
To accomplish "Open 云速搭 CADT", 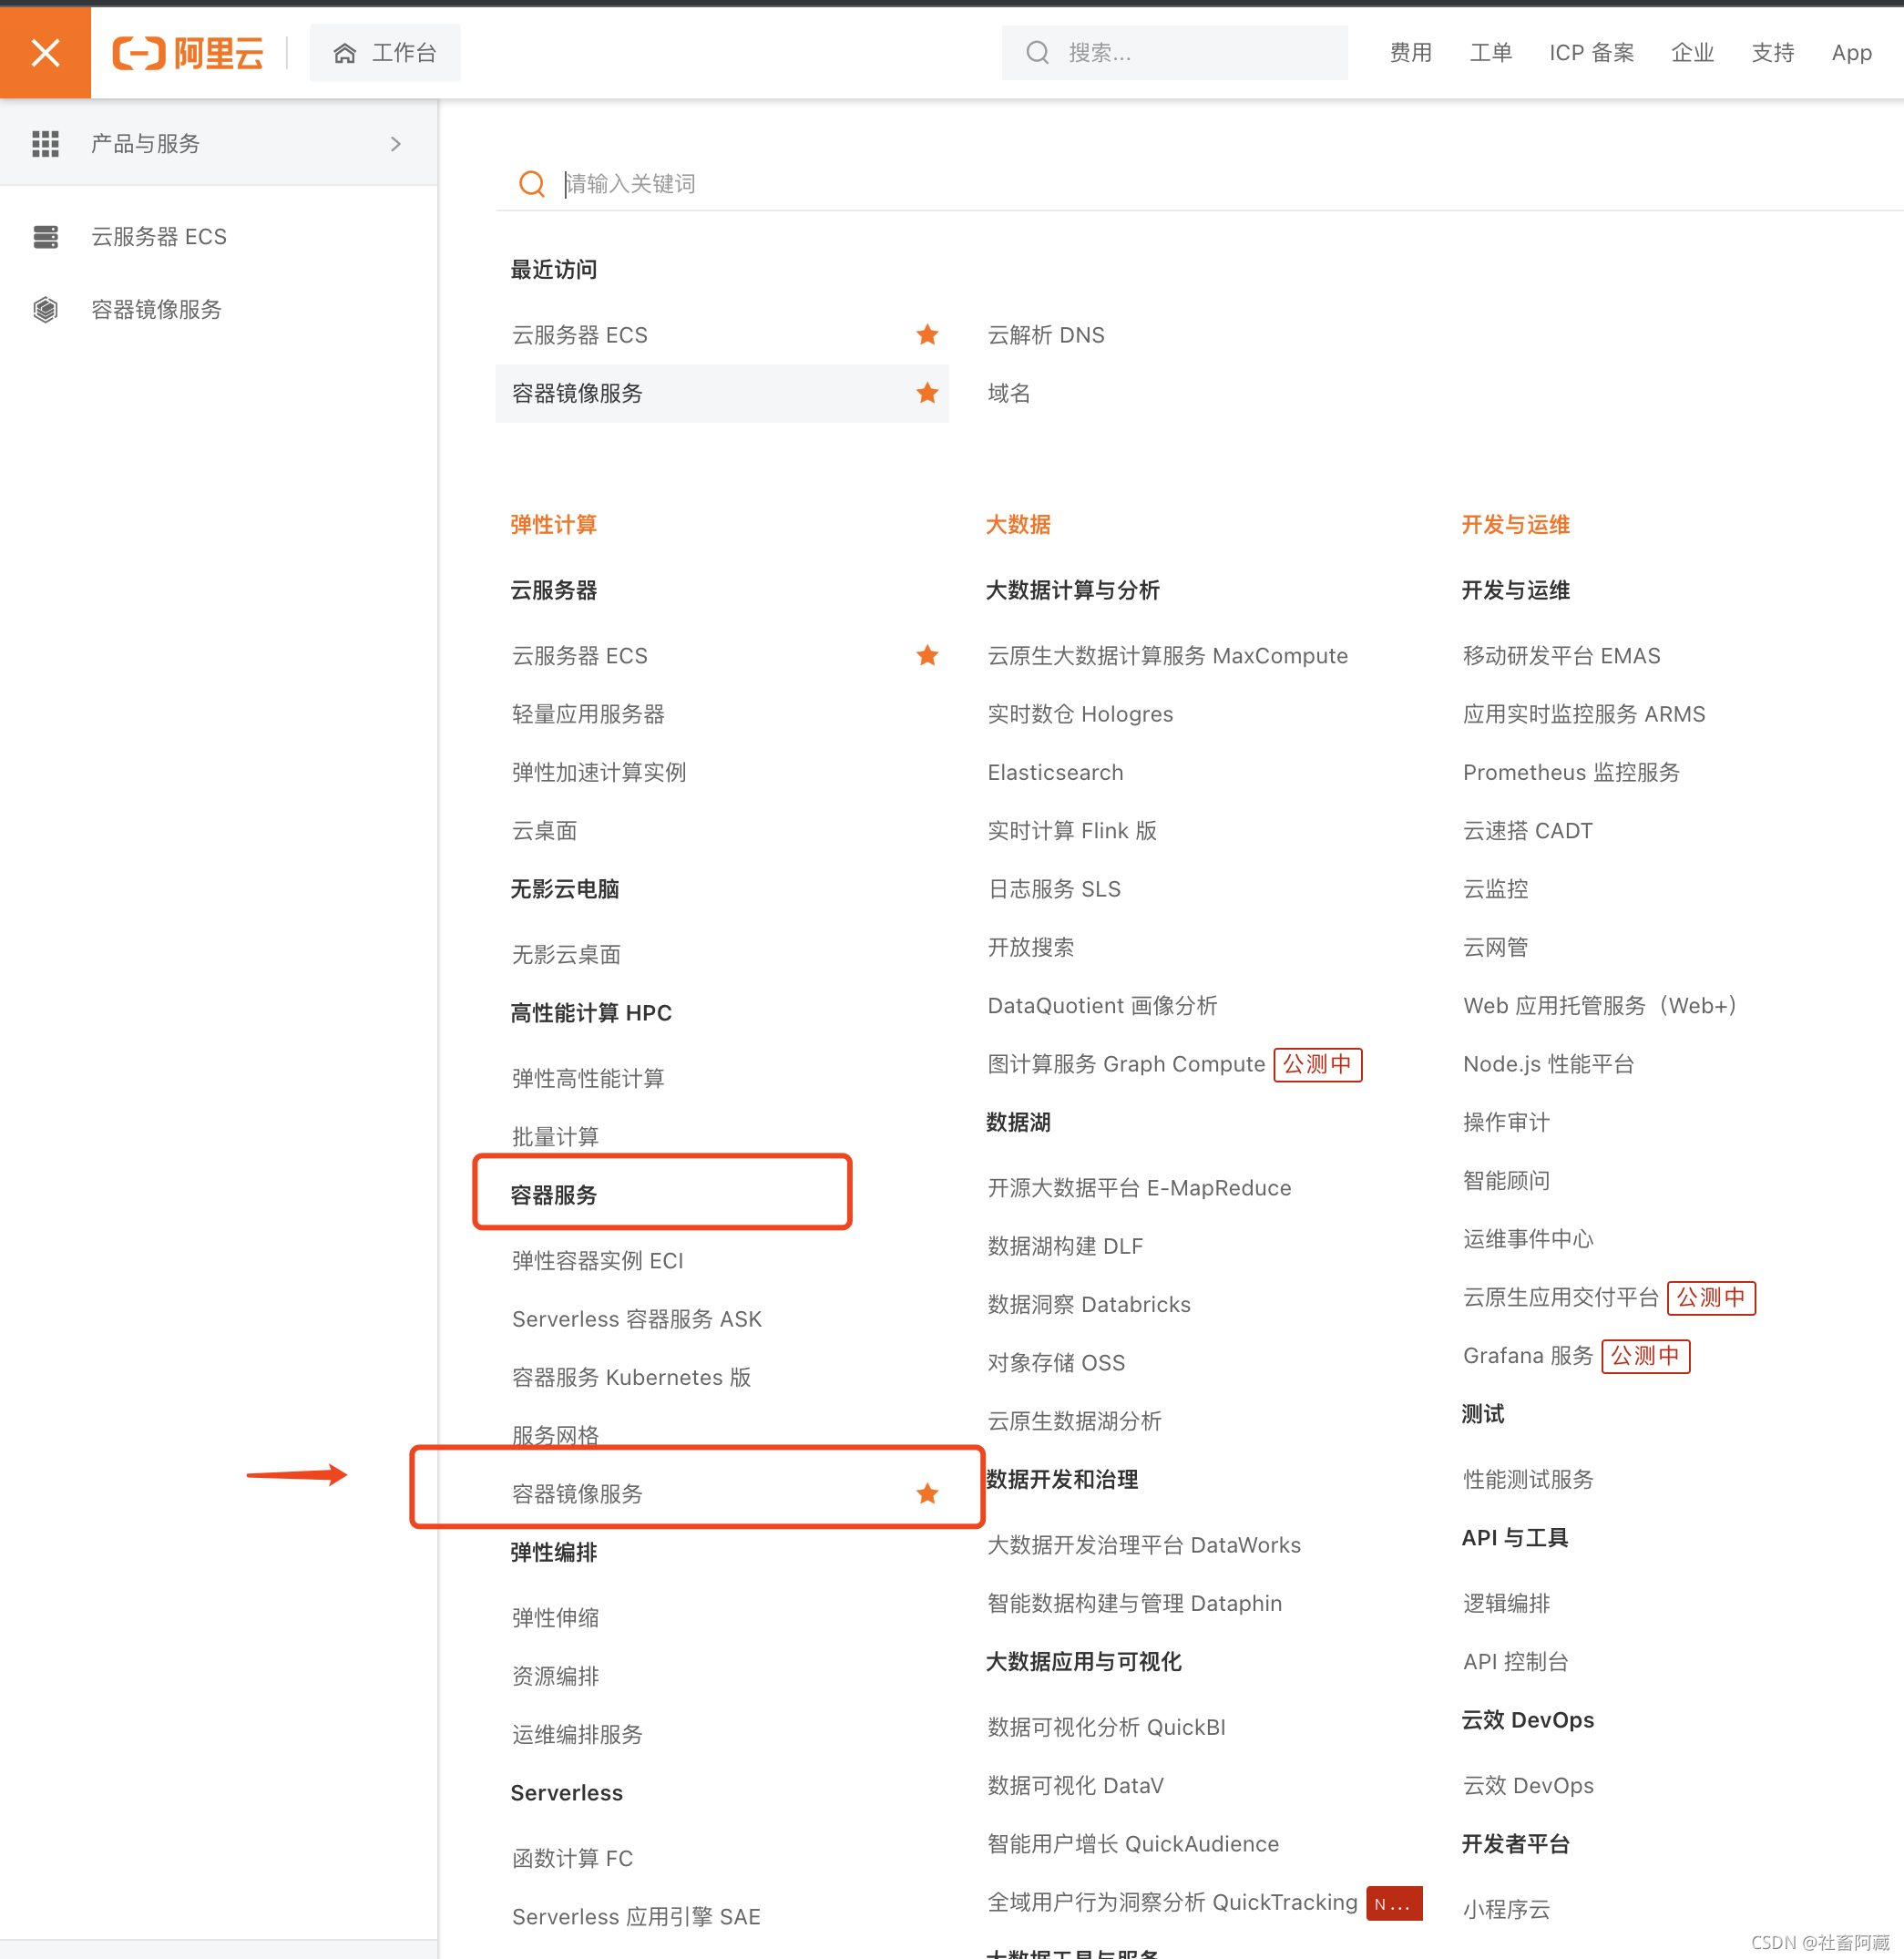I will 1527,831.
